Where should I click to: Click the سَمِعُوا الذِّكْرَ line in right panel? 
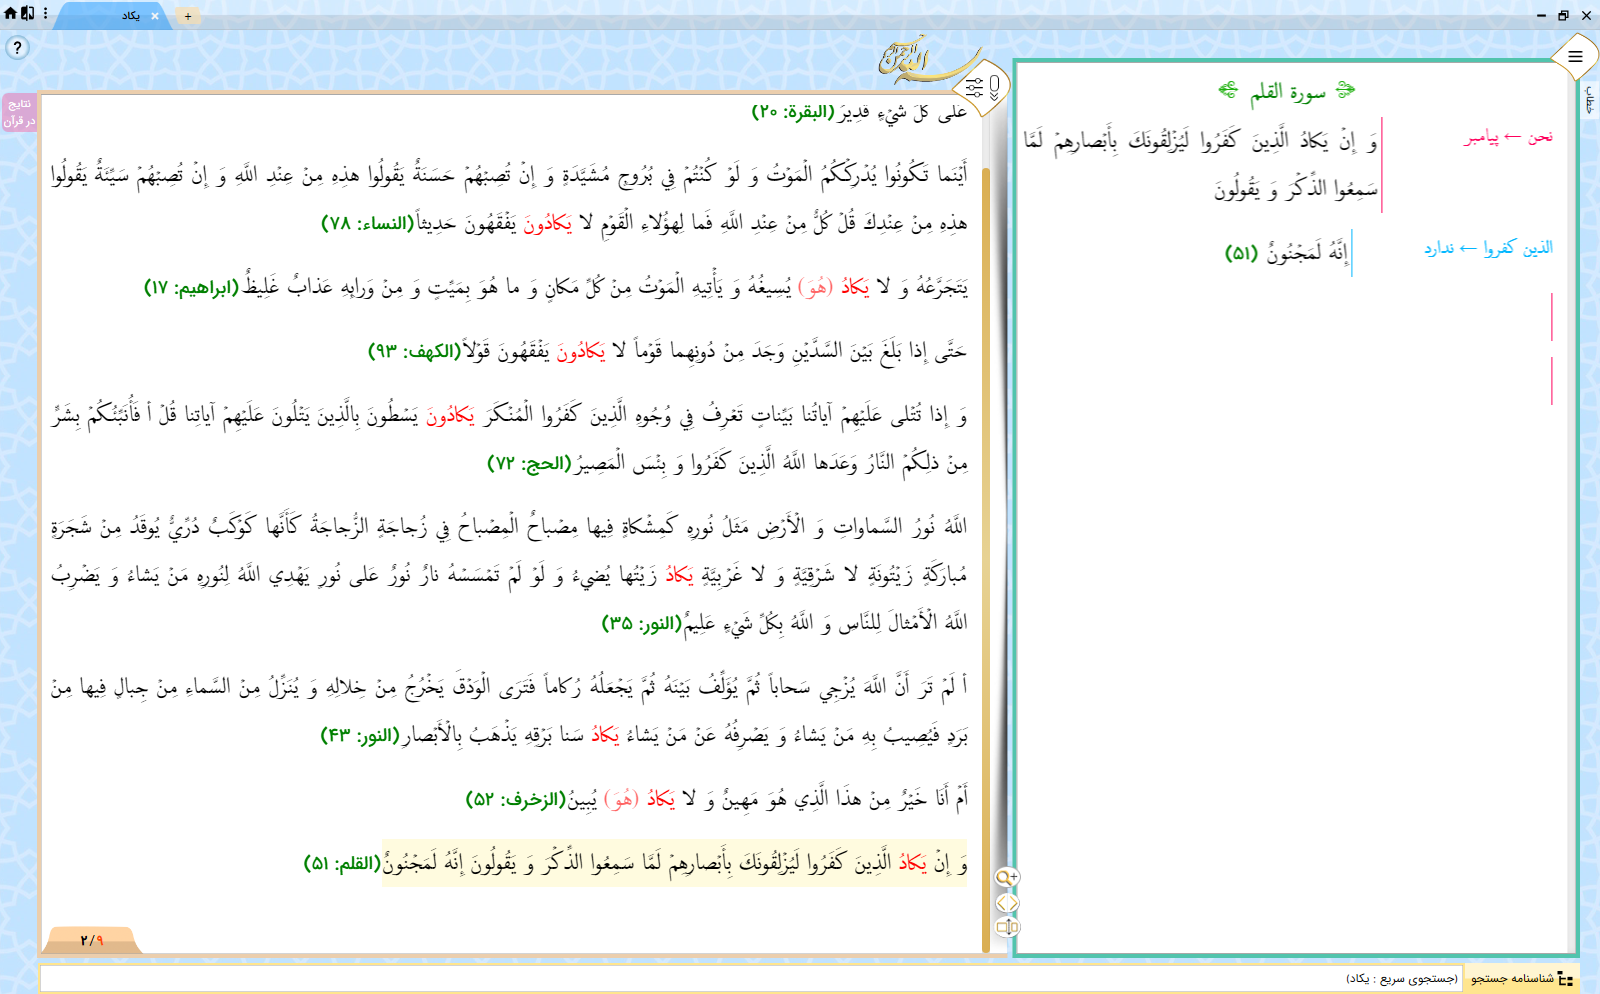1295,188
